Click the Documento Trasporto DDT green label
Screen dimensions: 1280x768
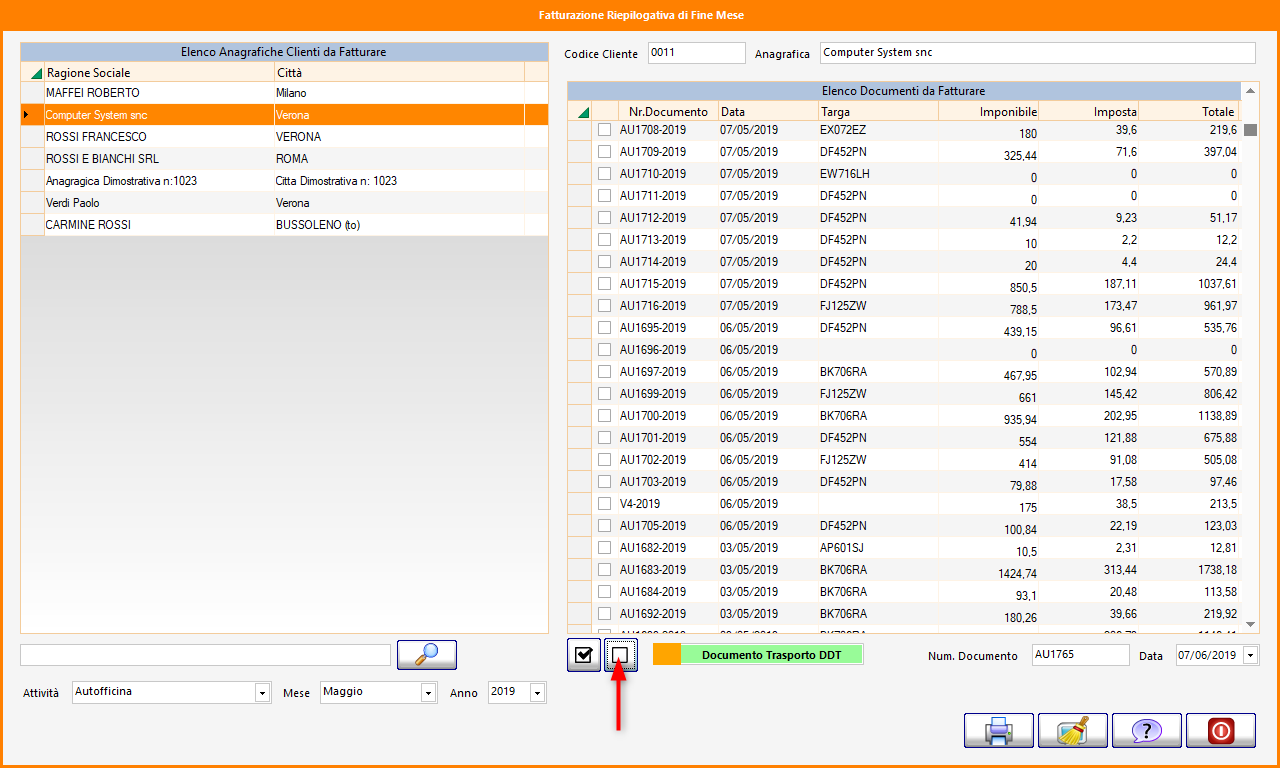[771, 655]
